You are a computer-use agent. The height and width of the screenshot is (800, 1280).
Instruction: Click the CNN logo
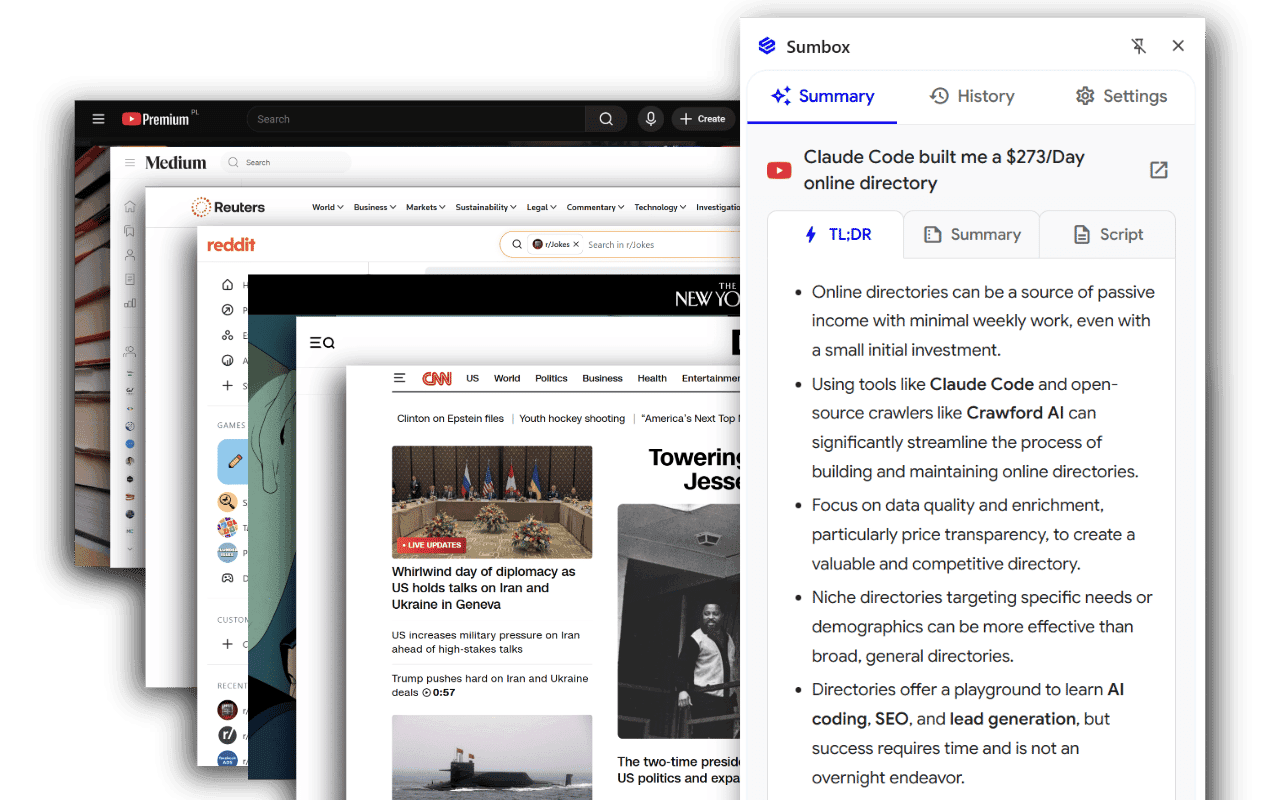click(437, 378)
